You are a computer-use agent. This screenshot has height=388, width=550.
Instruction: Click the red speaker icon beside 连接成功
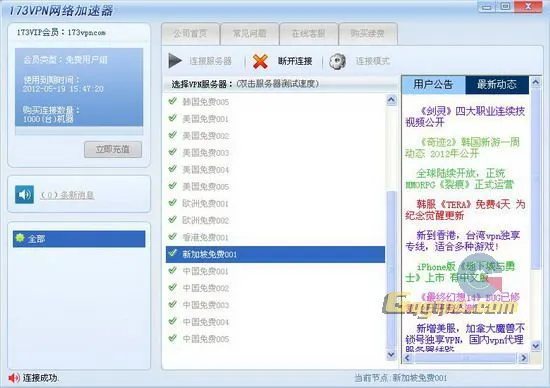click(14, 378)
